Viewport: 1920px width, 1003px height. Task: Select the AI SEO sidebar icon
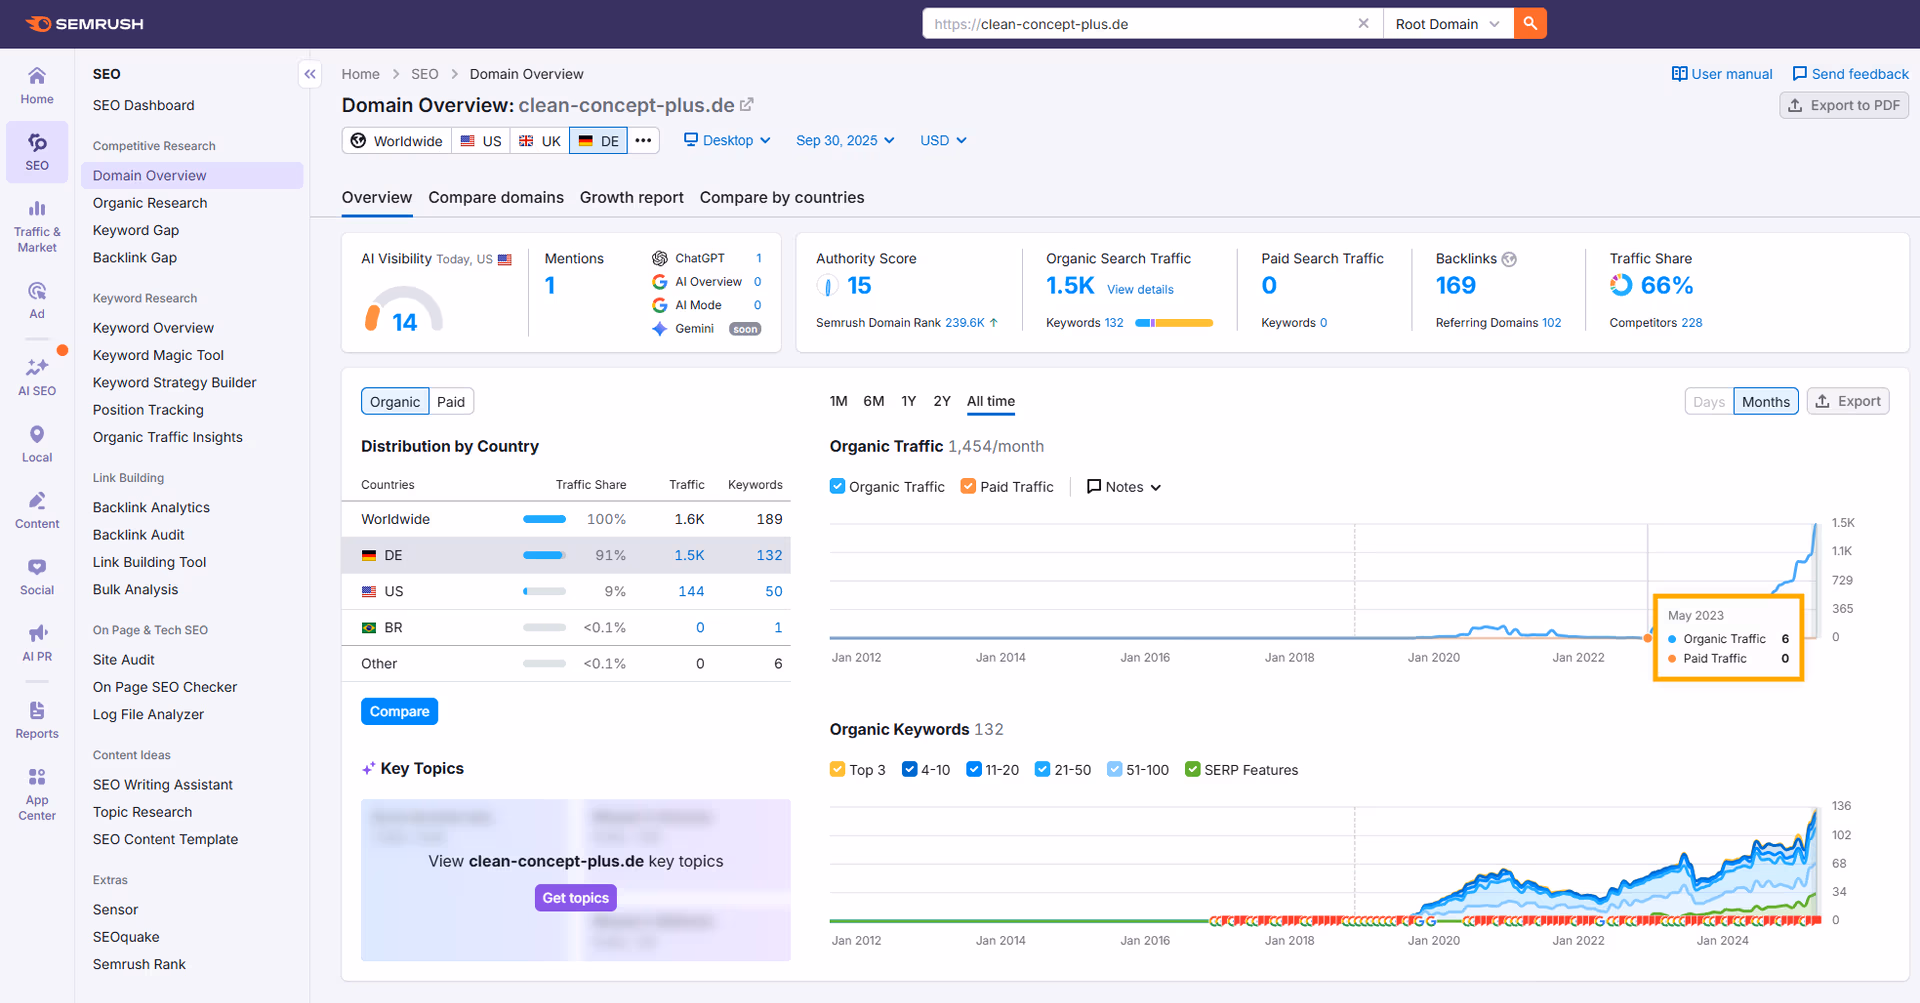point(37,374)
